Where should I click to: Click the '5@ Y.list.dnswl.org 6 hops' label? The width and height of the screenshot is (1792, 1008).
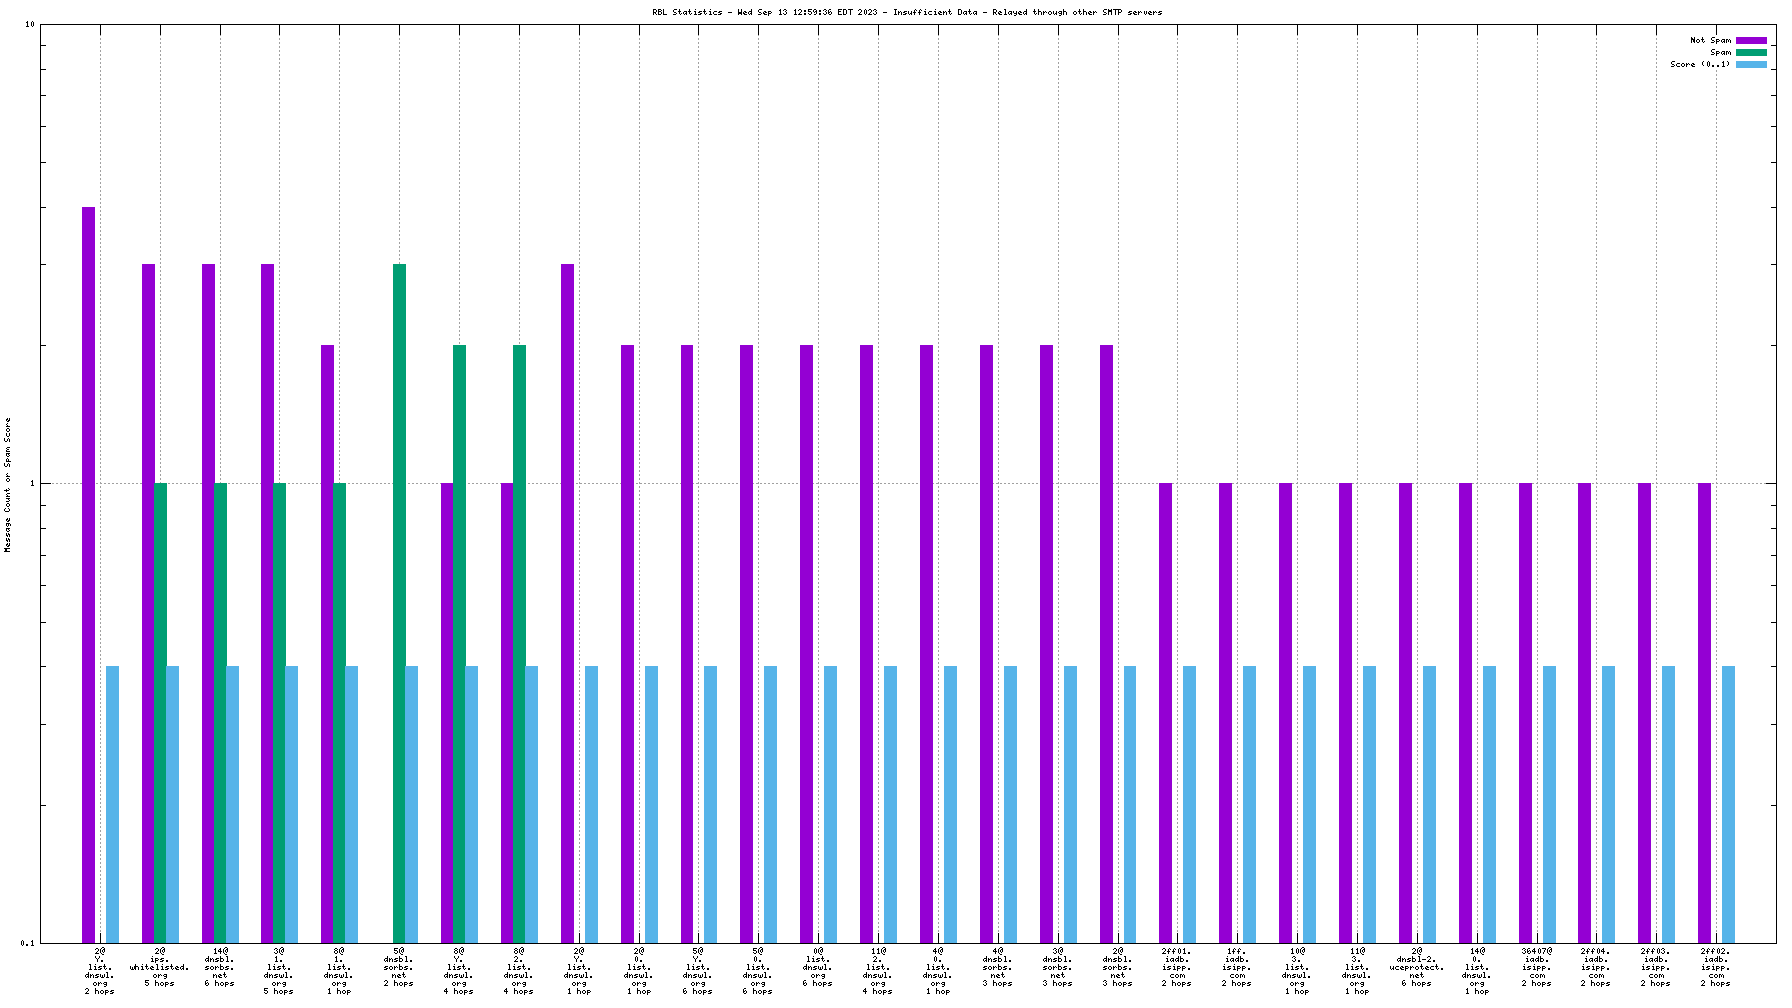click(698, 971)
